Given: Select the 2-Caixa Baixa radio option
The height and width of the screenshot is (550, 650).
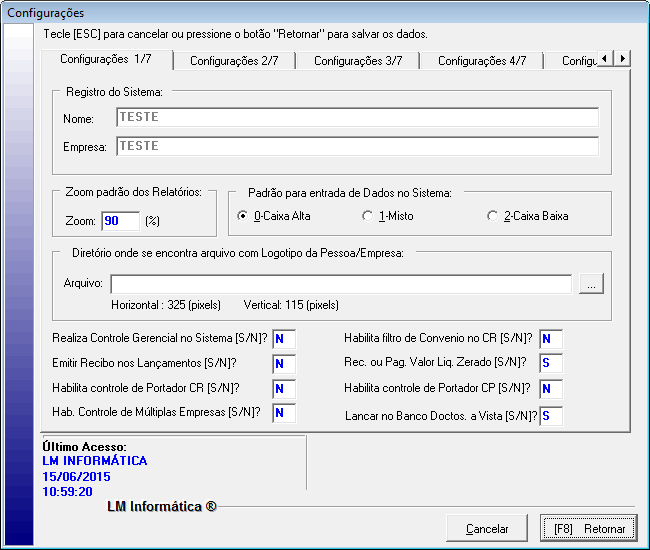Looking at the screenshot, I should click(x=491, y=216).
